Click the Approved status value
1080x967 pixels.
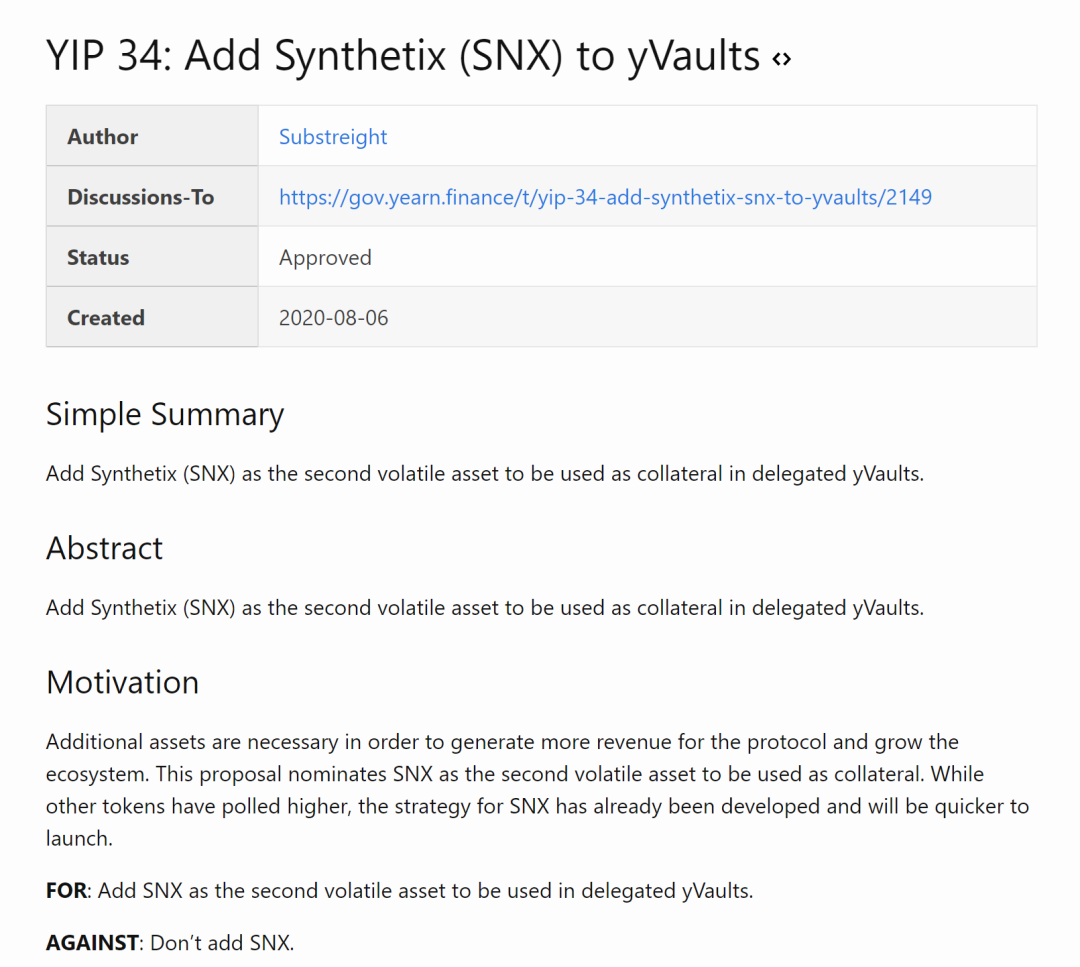click(x=325, y=258)
